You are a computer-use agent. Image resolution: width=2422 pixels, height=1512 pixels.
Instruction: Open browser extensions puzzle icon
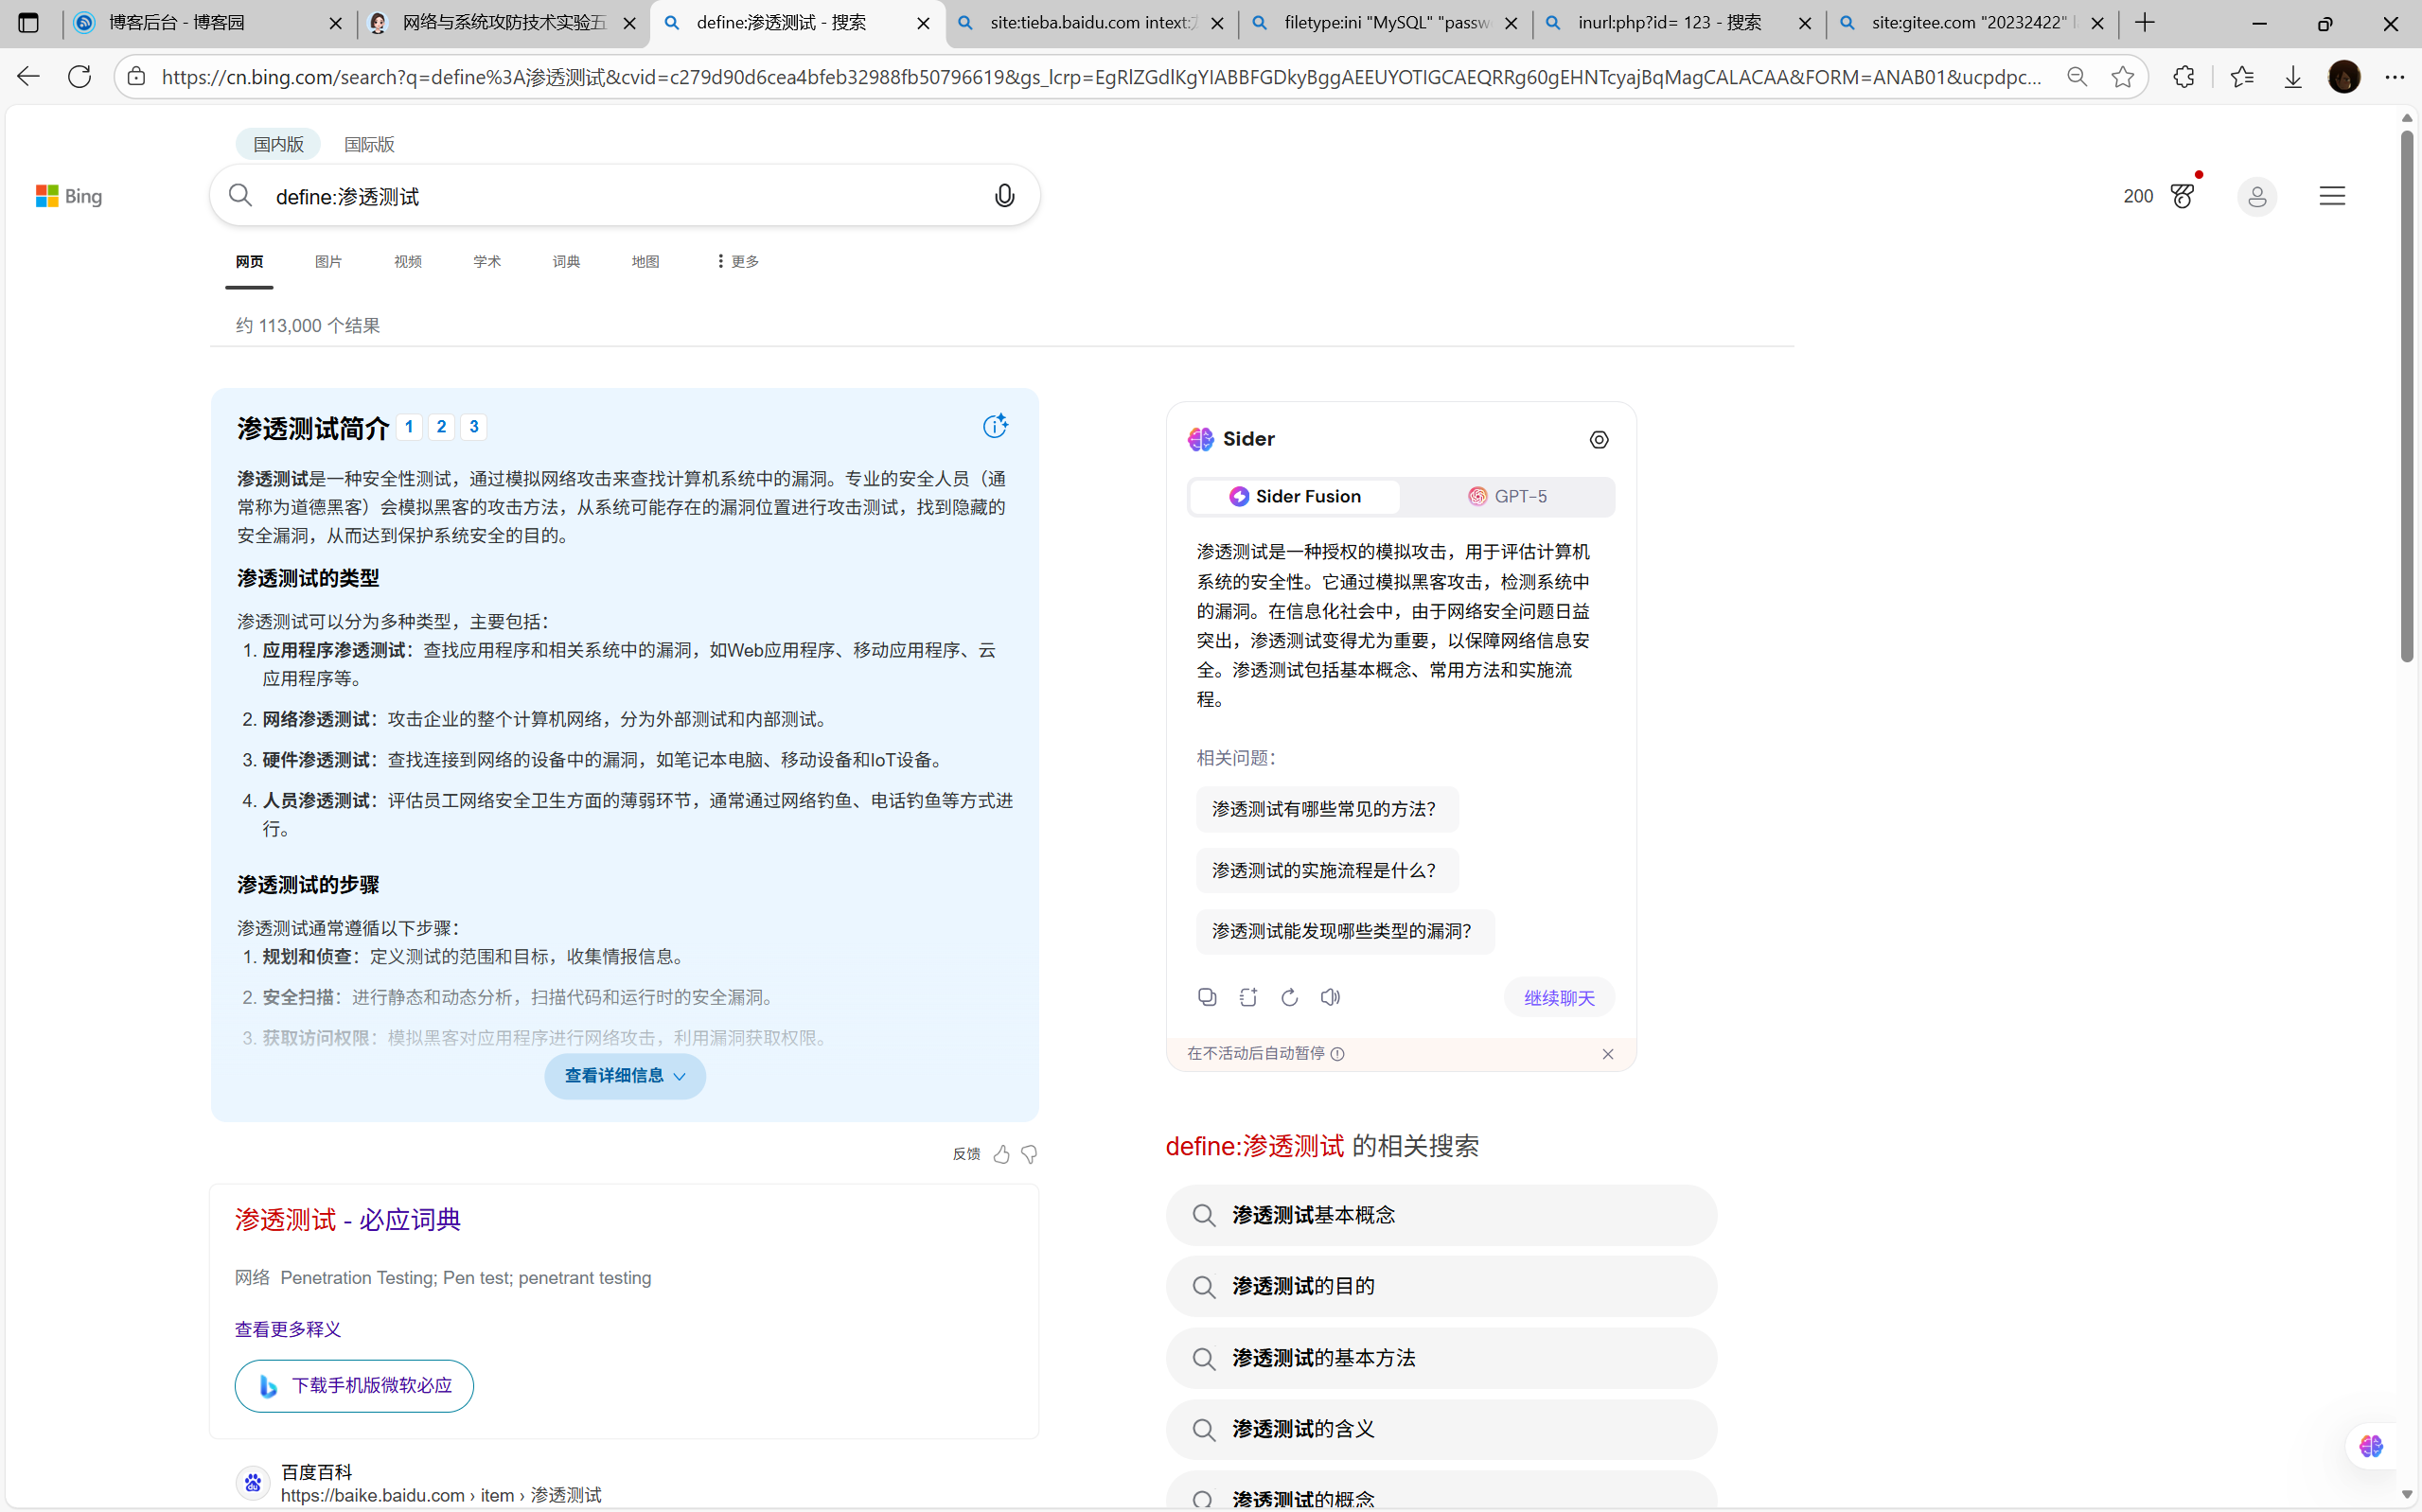pyautogui.click(x=2184, y=77)
